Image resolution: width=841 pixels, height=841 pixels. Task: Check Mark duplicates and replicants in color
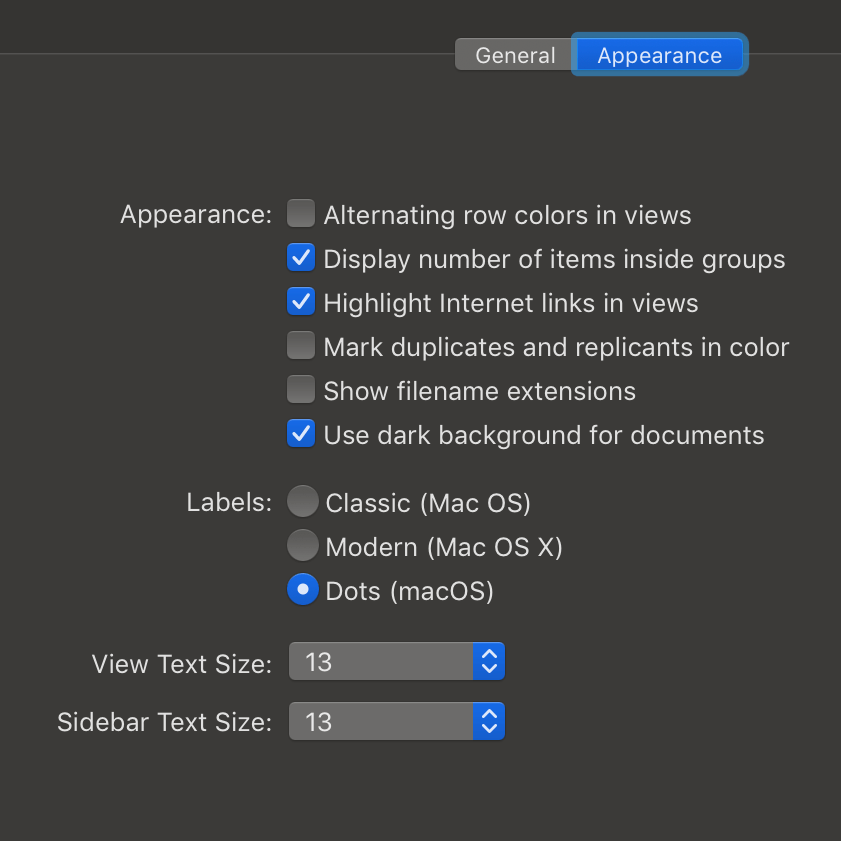click(301, 345)
